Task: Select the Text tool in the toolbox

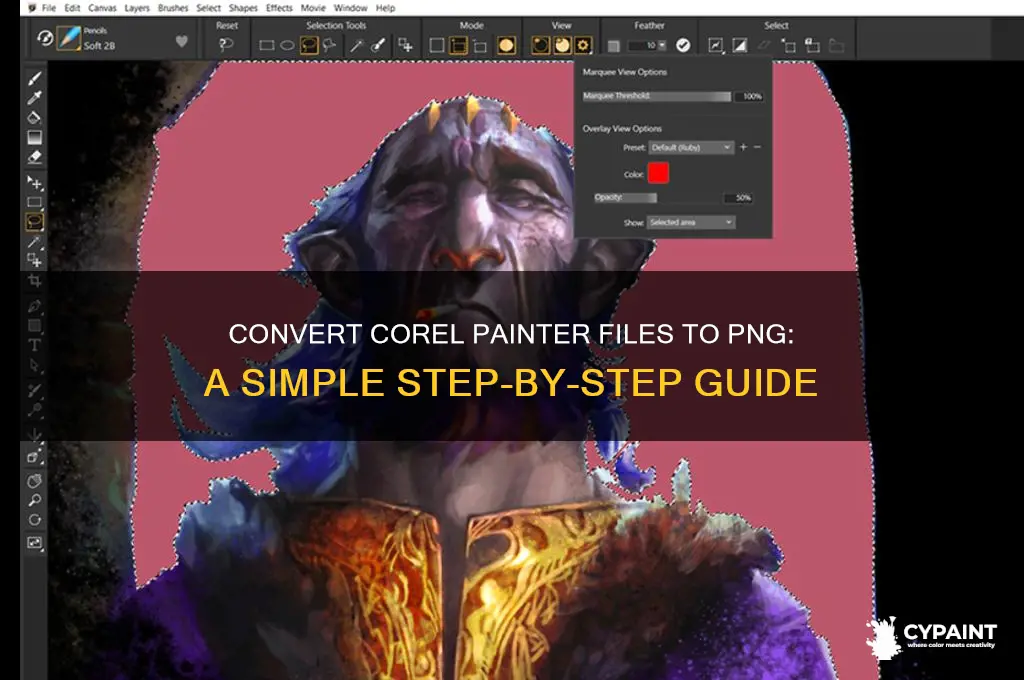Action: (x=35, y=345)
